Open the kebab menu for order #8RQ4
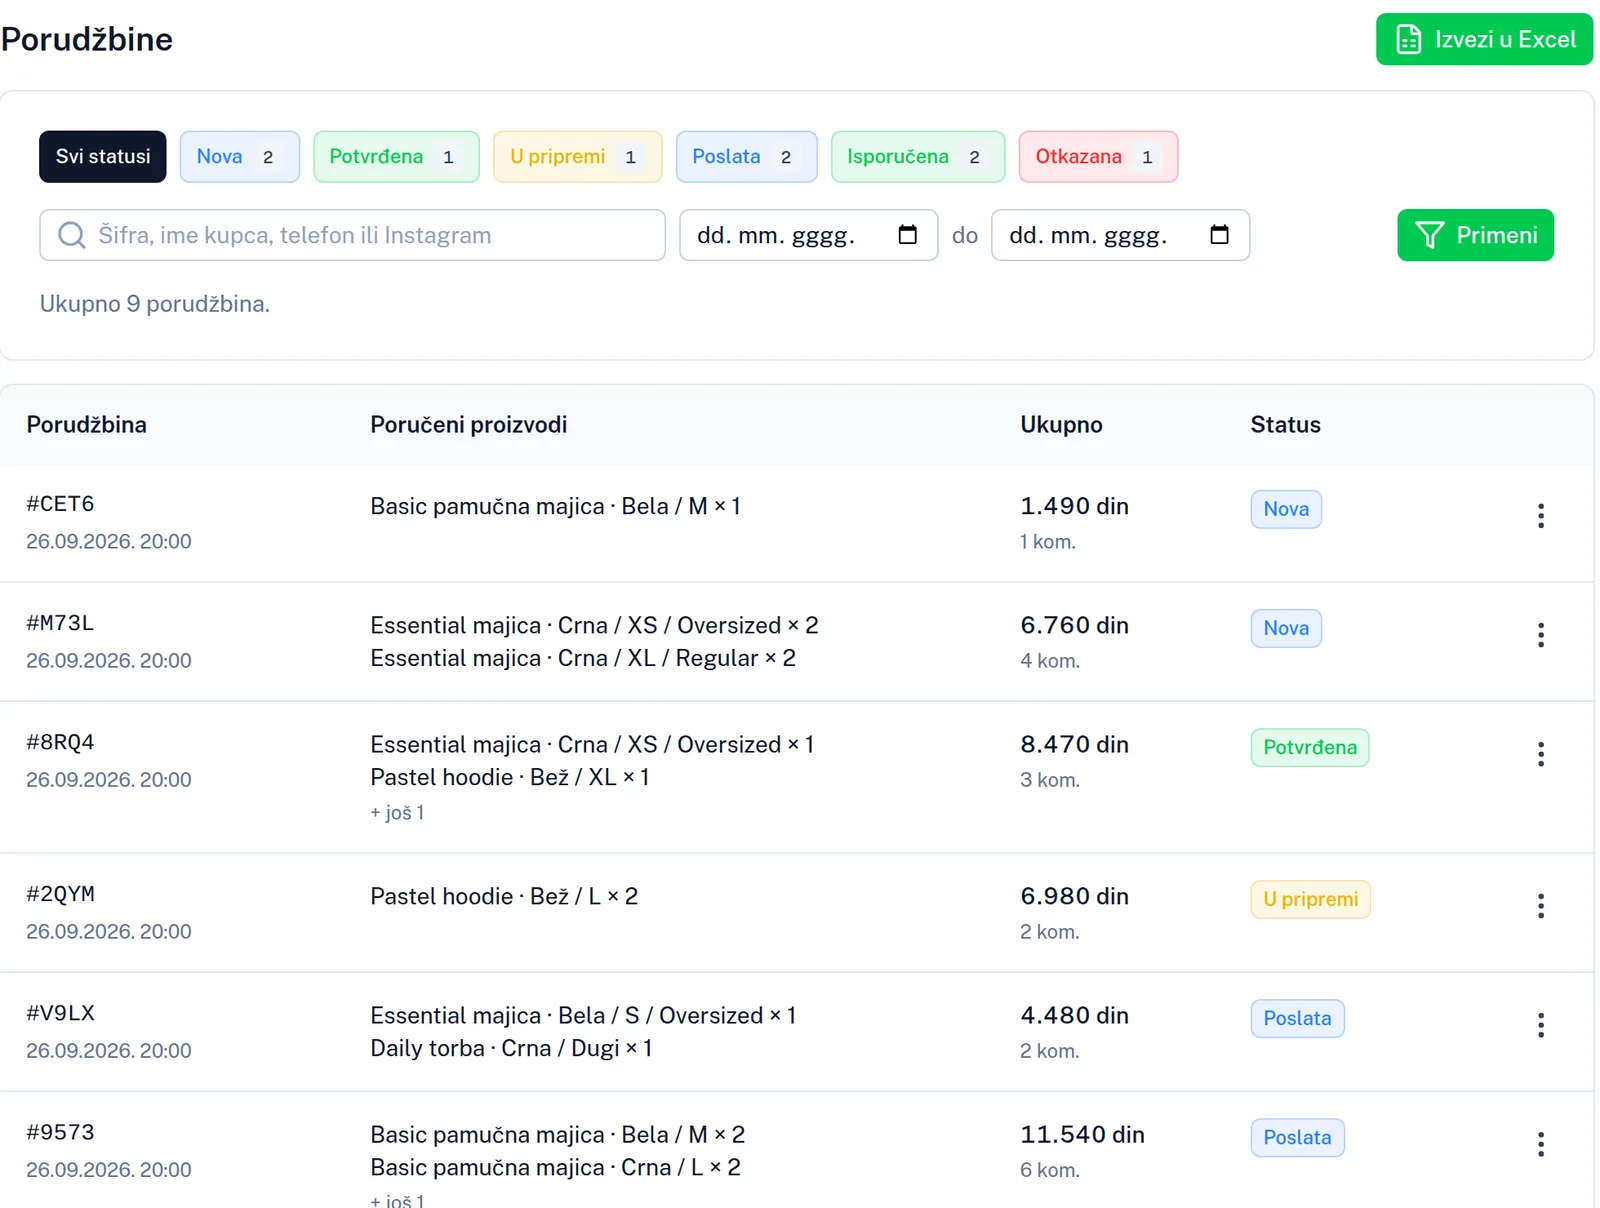Image resolution: width=1600 pixels, height=1208 pixels. click(x=1540, y=754)
